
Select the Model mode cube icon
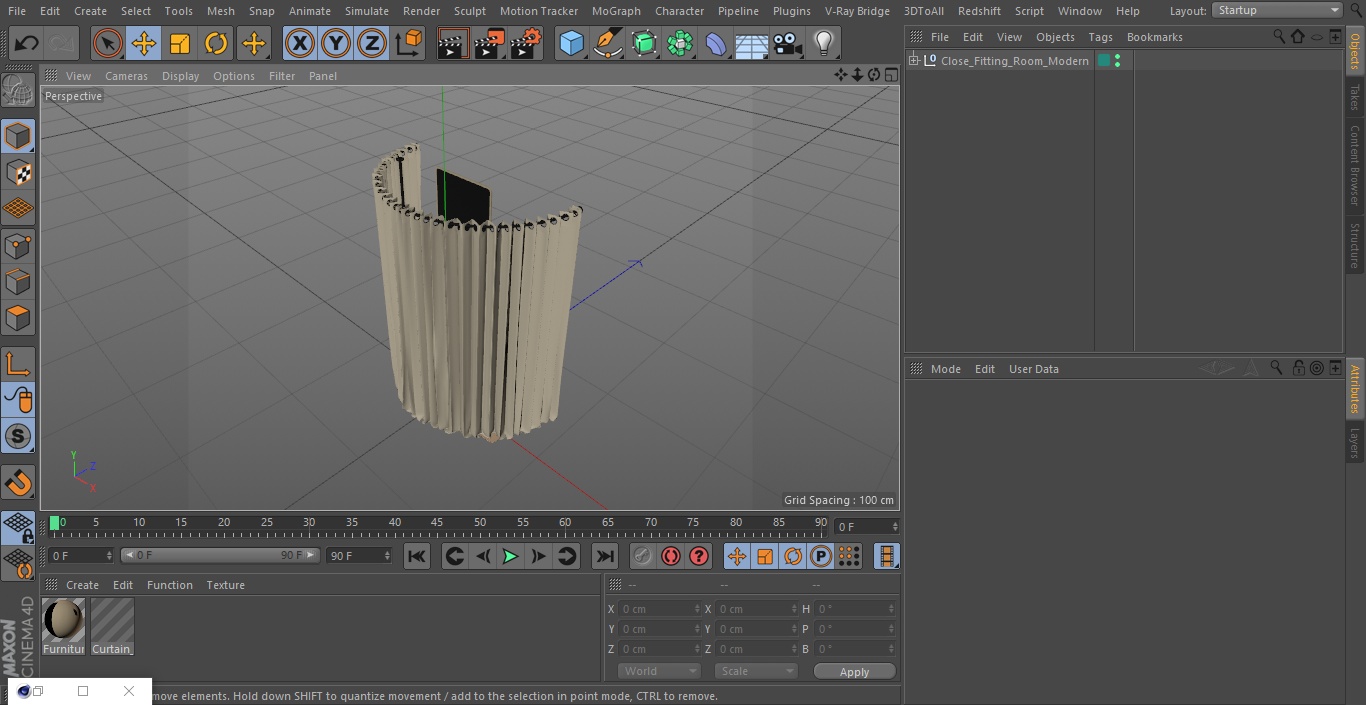click(x=18, y=136)
